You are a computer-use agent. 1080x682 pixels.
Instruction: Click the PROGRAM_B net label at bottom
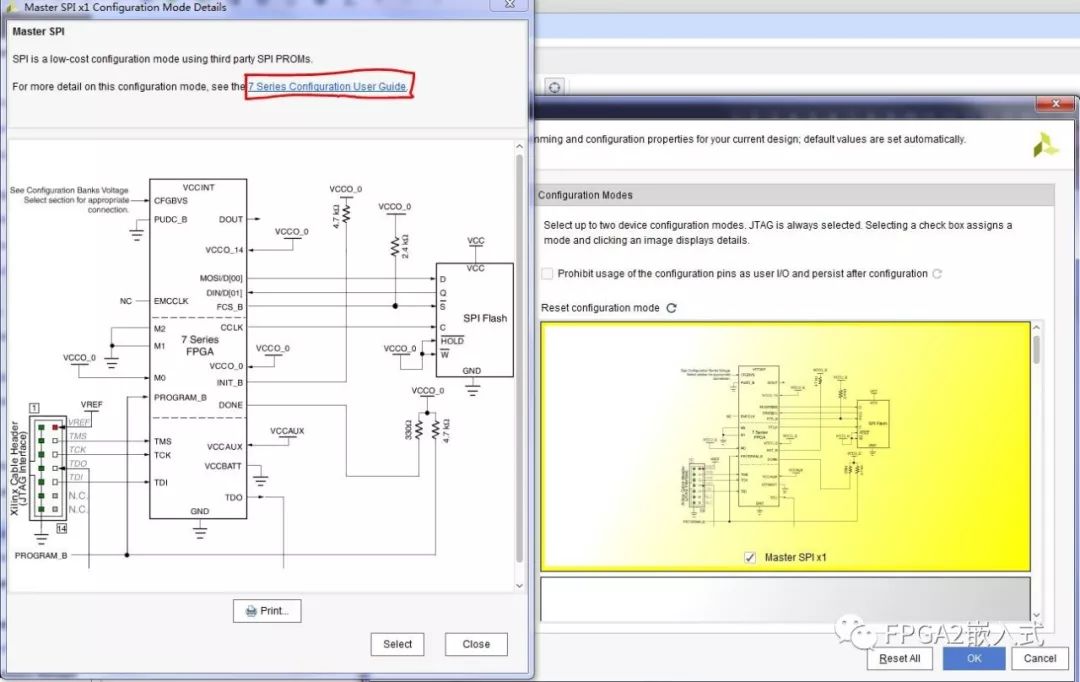pyautogui.click(x=41, y=555)
